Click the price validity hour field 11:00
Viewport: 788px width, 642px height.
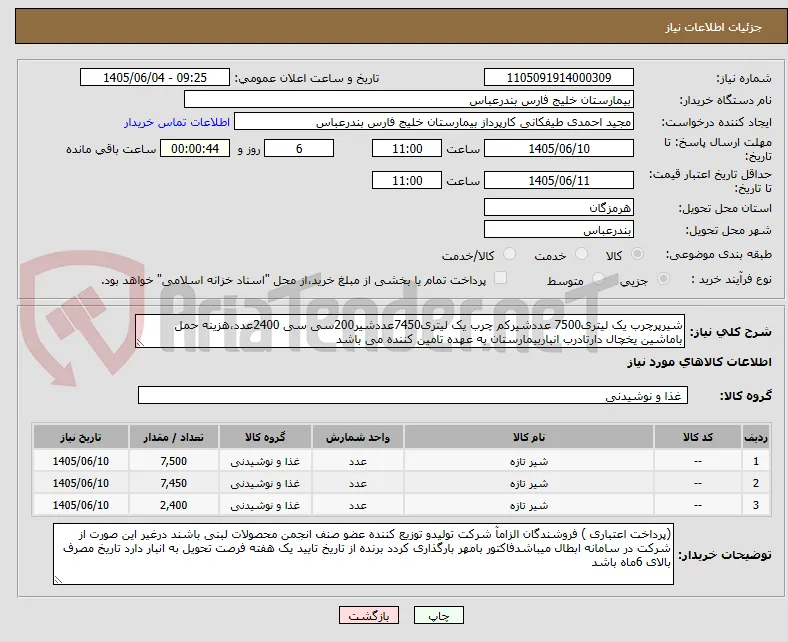point(407,180)
